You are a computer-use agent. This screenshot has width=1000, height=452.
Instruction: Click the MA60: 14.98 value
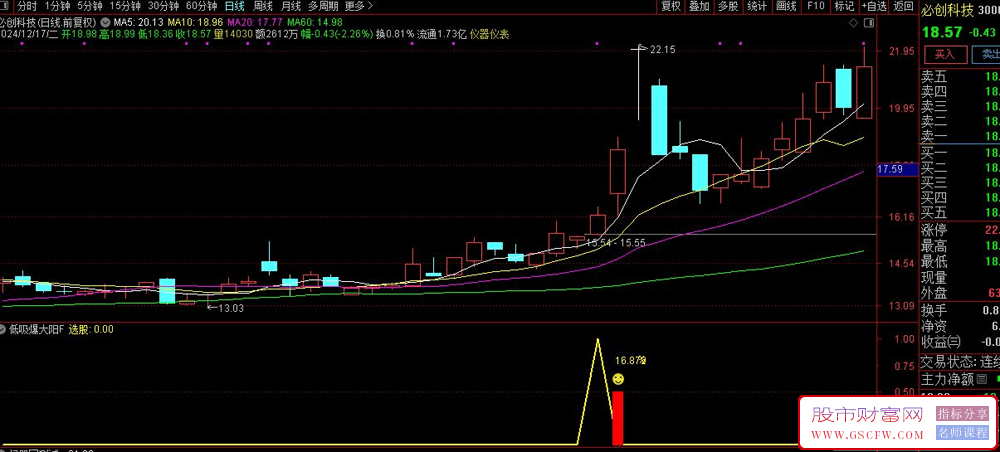pos(315,22)
